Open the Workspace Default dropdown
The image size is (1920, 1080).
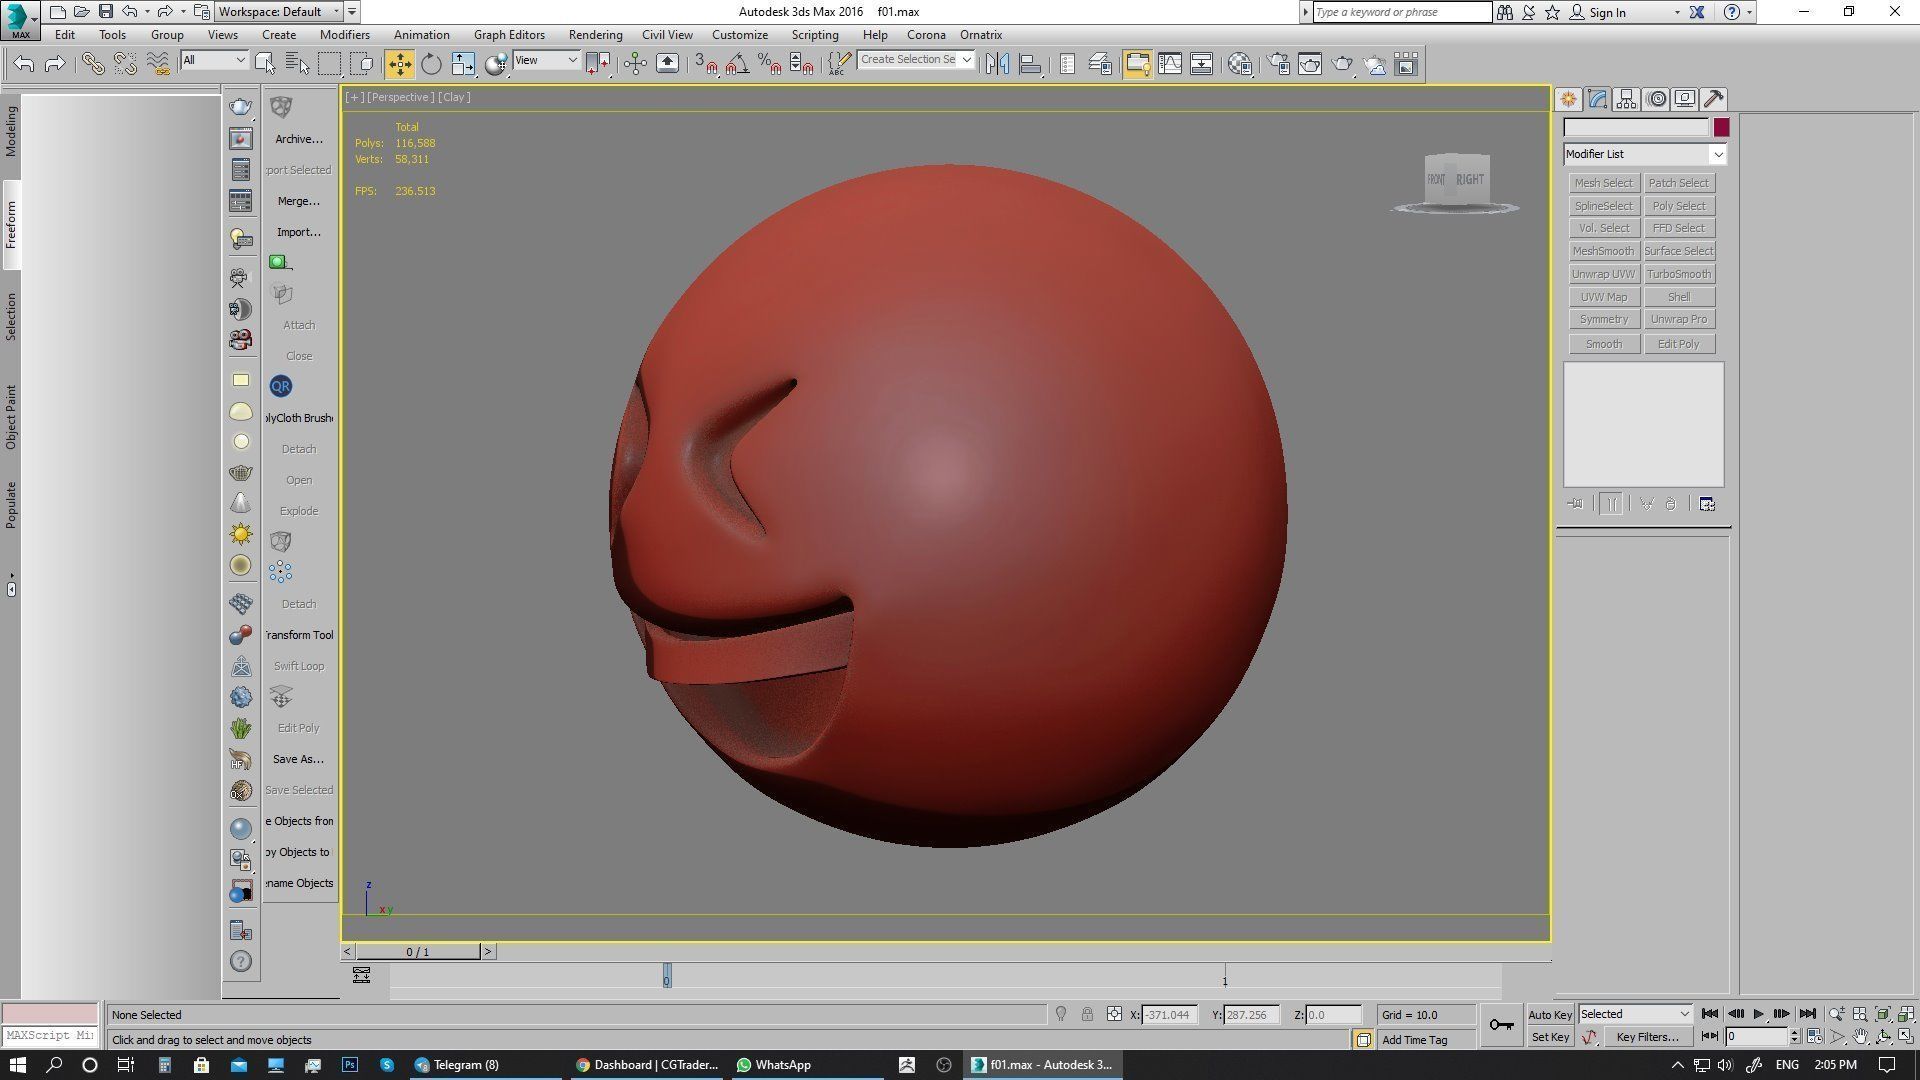(x=280, y=12)
